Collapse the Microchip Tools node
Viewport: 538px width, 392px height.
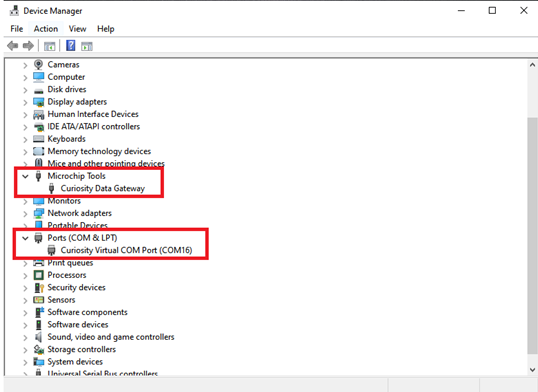[x=25, y=176]
